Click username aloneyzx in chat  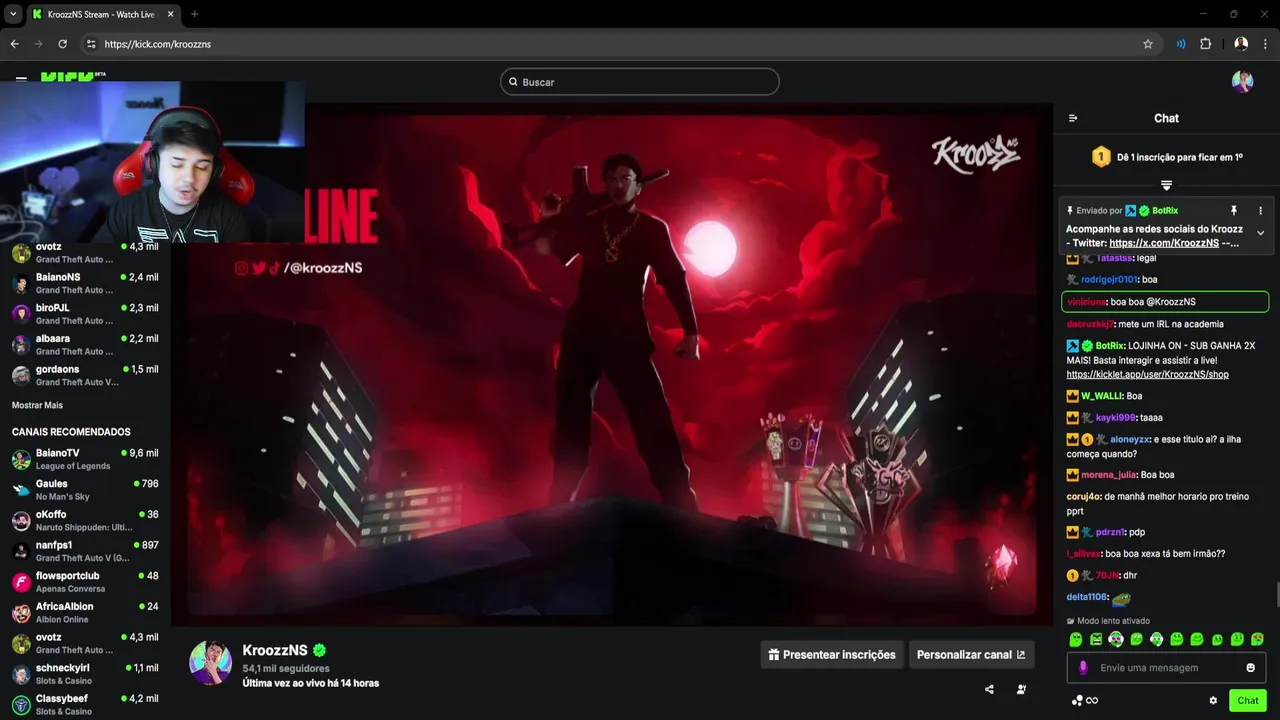pyautogui.click(x=1130, y=439)
